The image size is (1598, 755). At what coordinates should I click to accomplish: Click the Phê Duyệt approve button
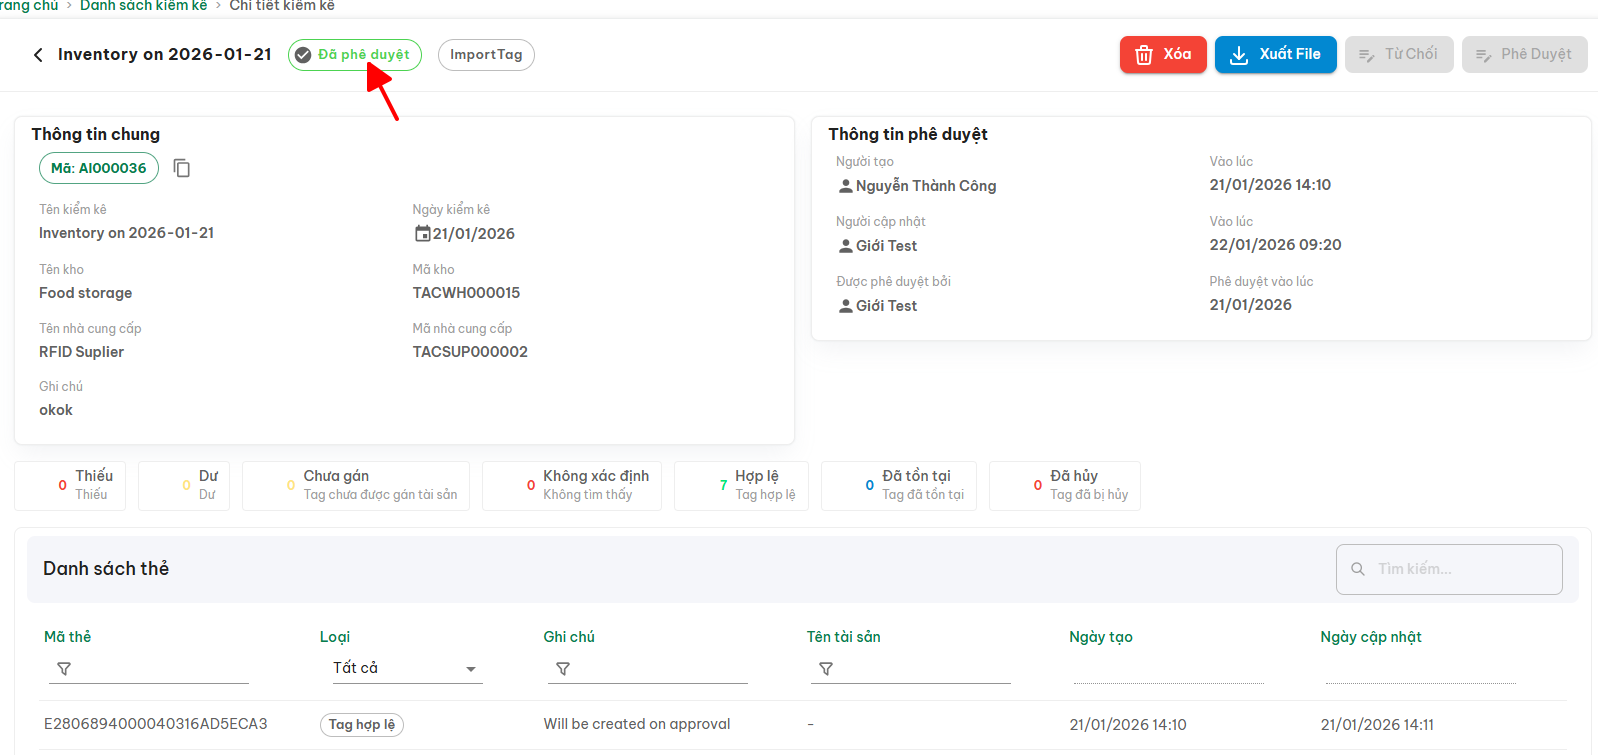[1524, 55]
